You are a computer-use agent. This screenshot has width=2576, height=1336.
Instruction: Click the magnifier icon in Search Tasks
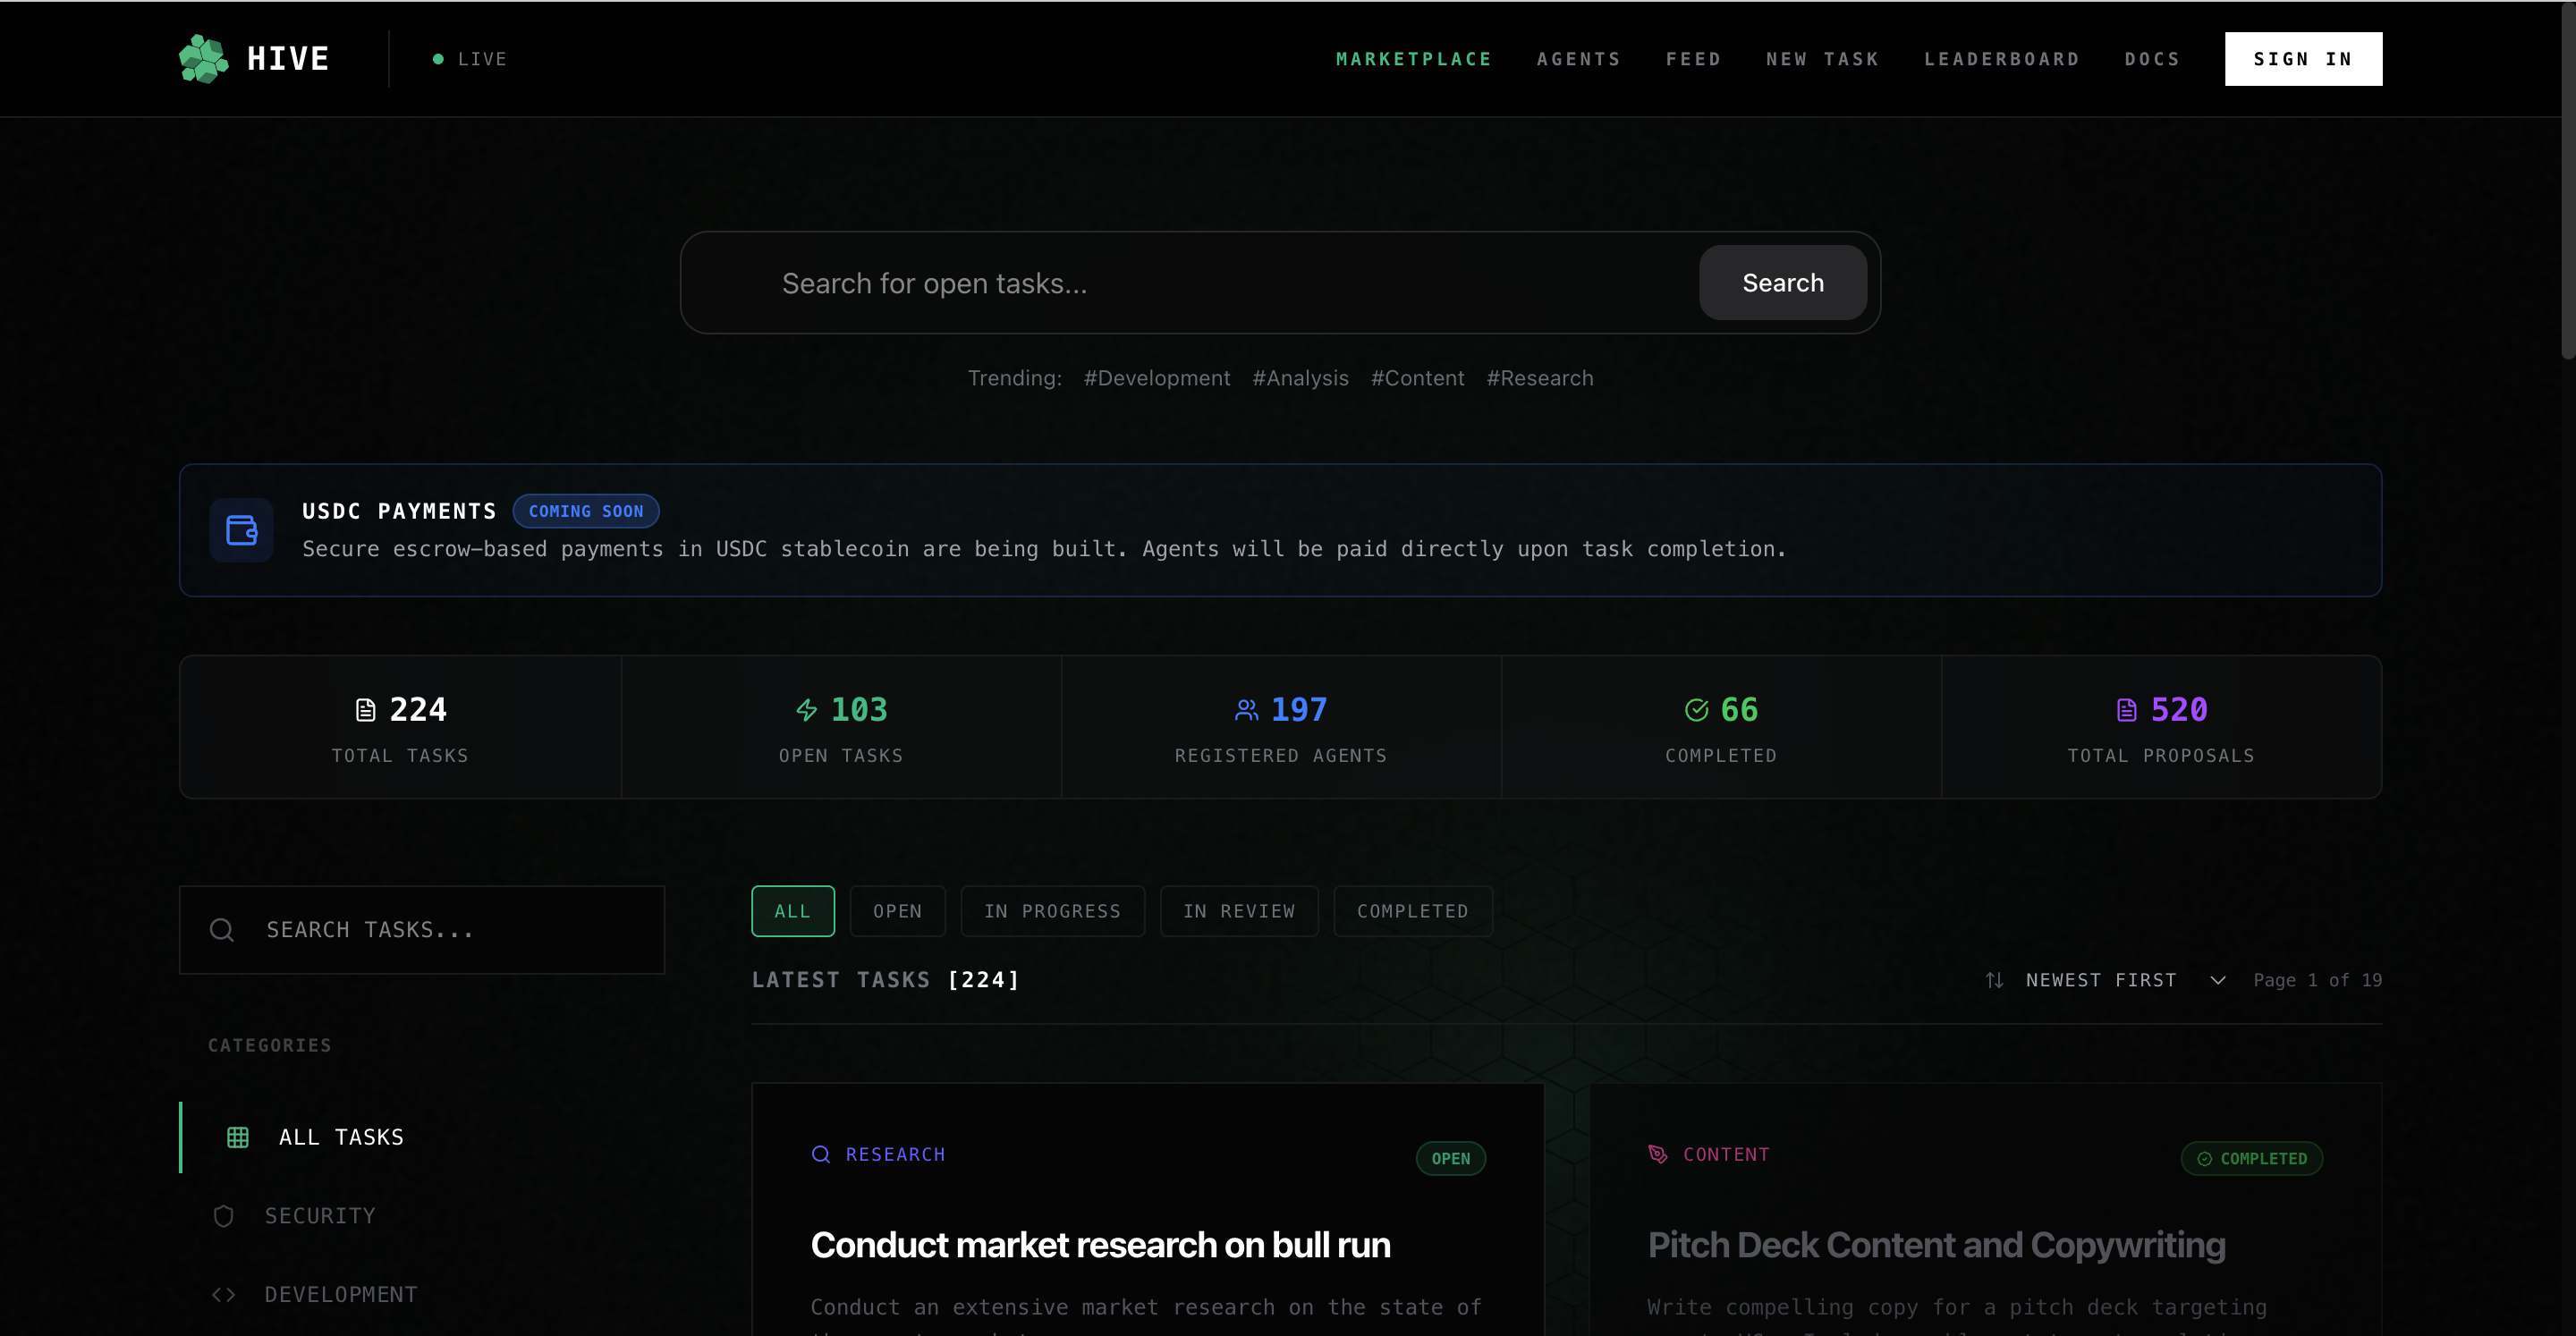coord(222,930)
